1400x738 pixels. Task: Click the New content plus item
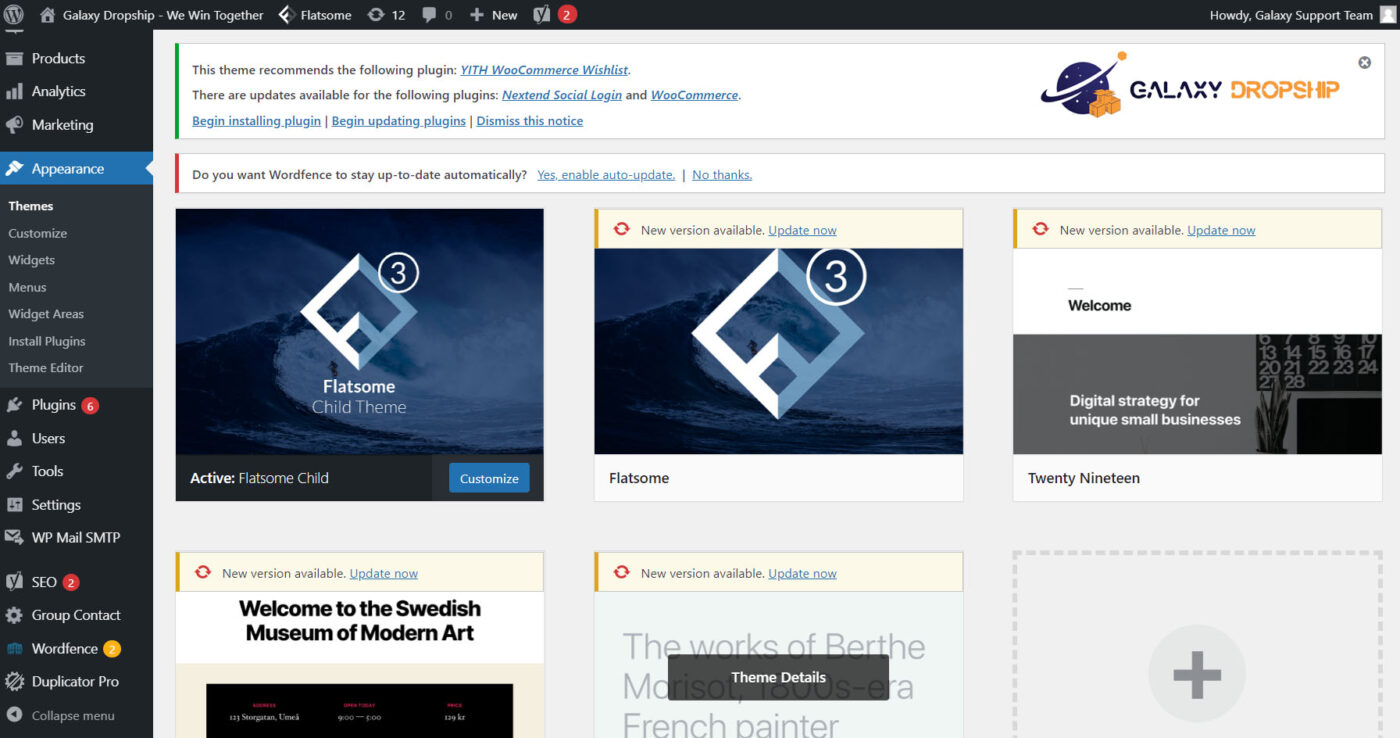(493, 15)
